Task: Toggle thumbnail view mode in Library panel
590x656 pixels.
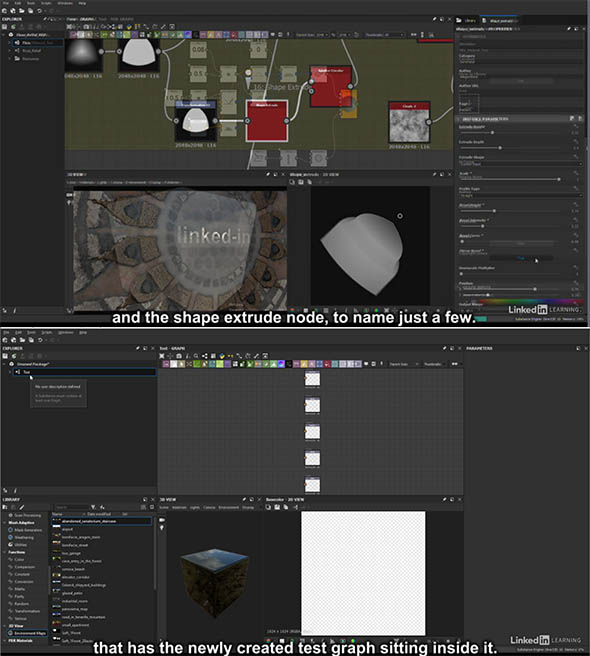Action: [x=151, y=507]
